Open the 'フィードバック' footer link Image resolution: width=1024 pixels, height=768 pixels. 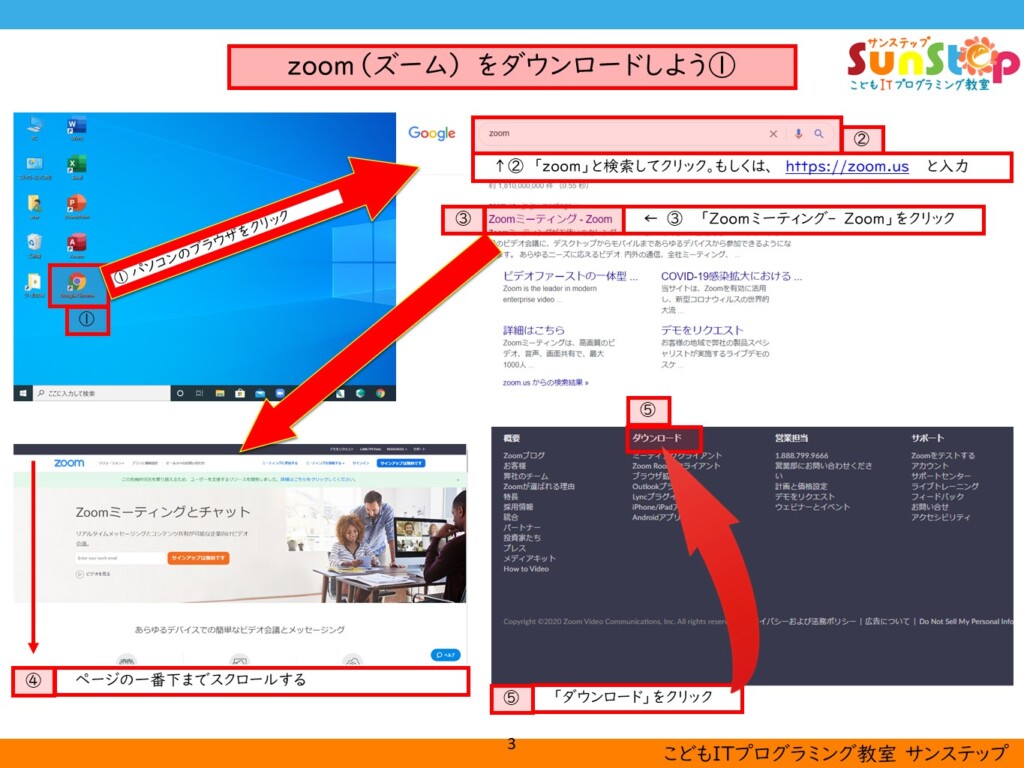[938, 497]
